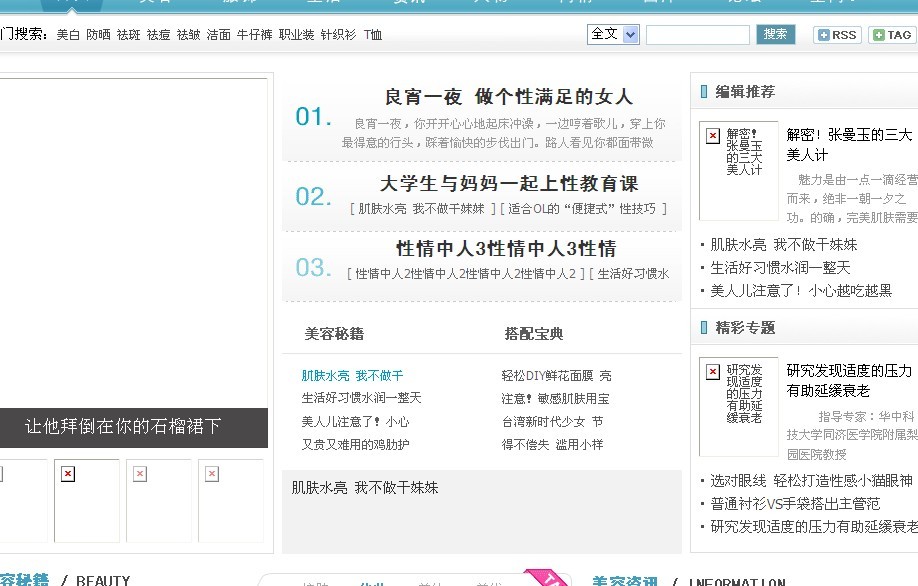Open link 轻松DIY鲜花面膜 亮
Image resolution: width=918 pixels, height=586 pixels.
[x=556, y=375]
